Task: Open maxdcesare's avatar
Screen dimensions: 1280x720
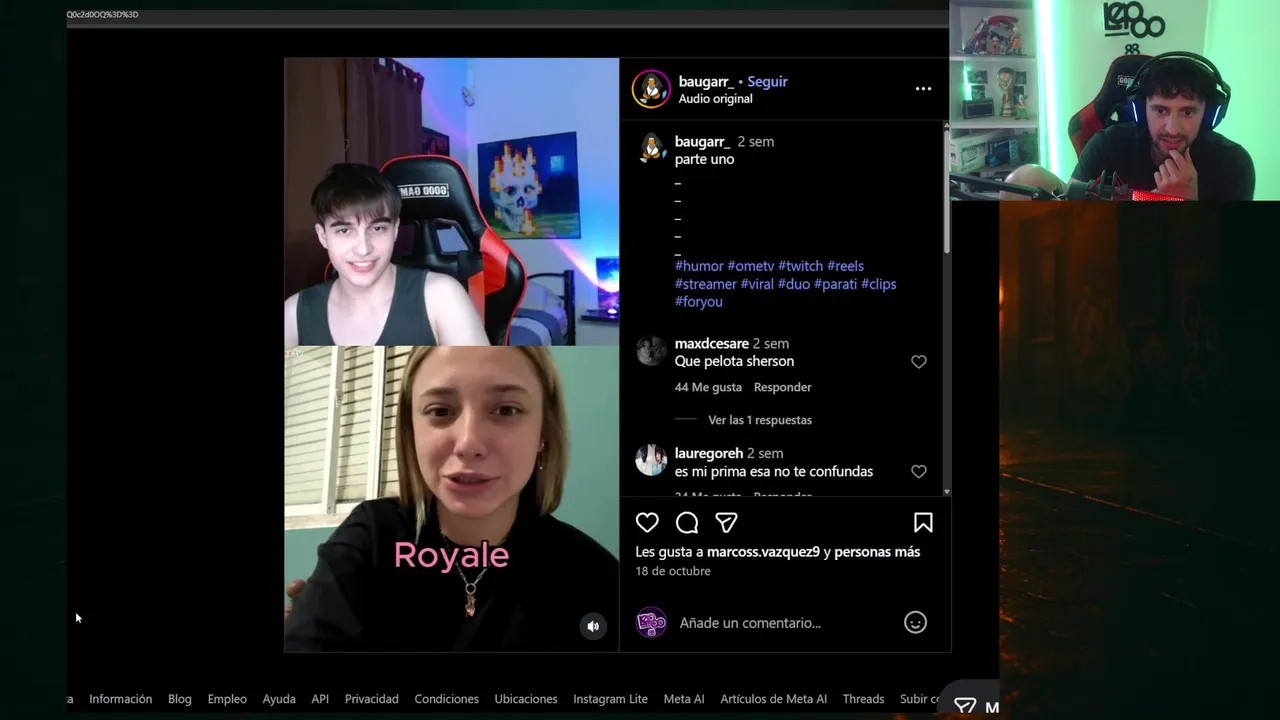Action: tap(651, 350)
